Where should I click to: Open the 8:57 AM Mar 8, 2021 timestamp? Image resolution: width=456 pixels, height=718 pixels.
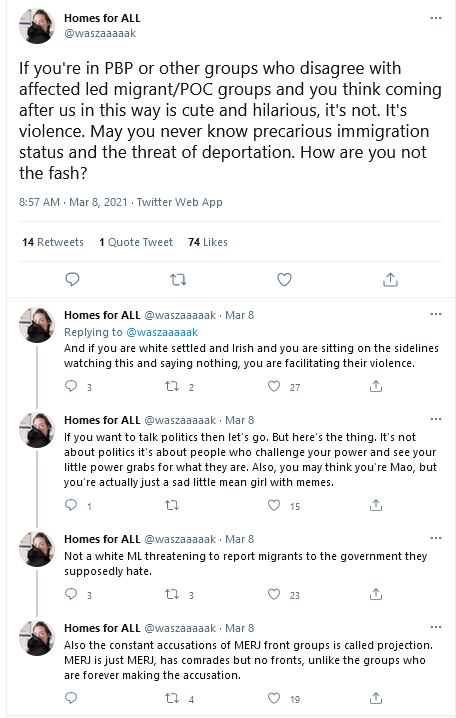73,202
